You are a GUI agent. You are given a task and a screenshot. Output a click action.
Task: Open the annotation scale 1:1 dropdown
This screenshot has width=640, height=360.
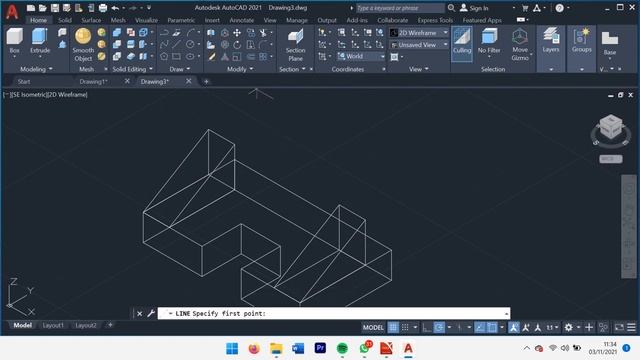pos(552,327)
